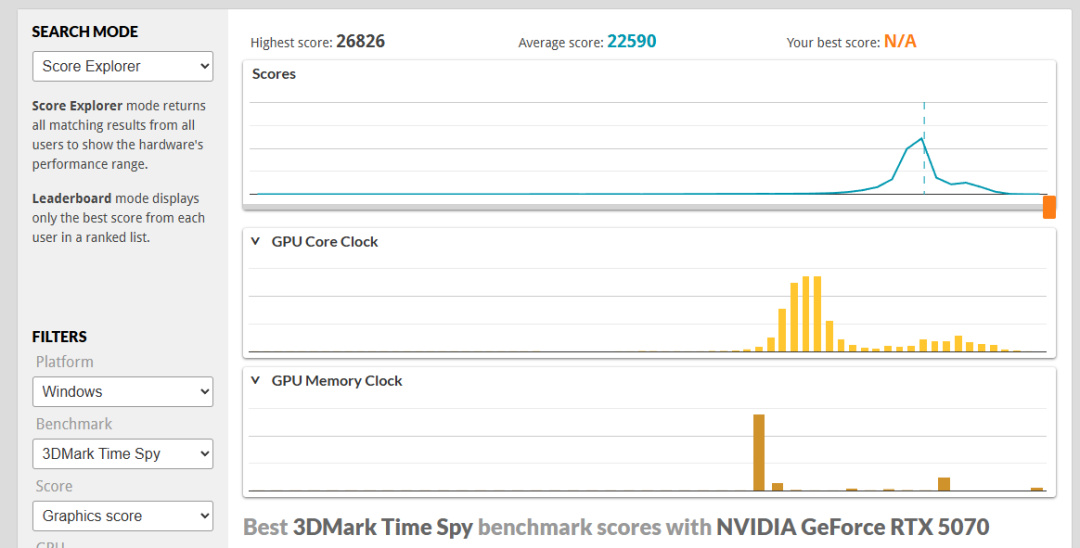Screen dimensions: 1080x548
Task: Click the gray track under Scores chart
Action: [x=640, y=207]
